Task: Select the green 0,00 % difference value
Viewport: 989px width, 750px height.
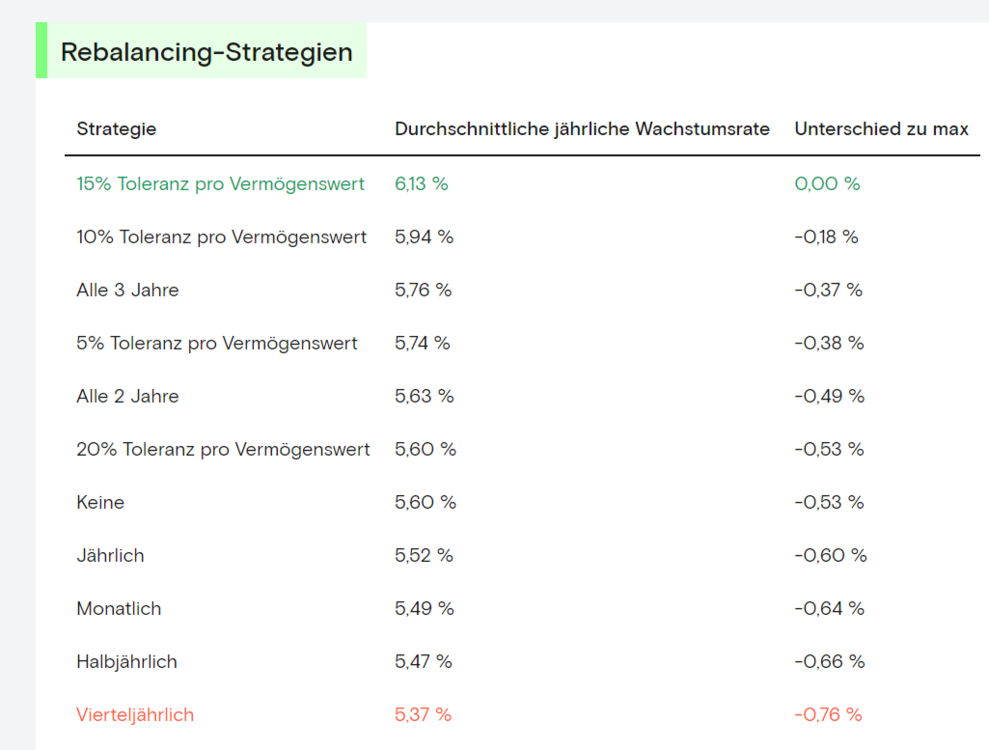Action: (827, 184)
